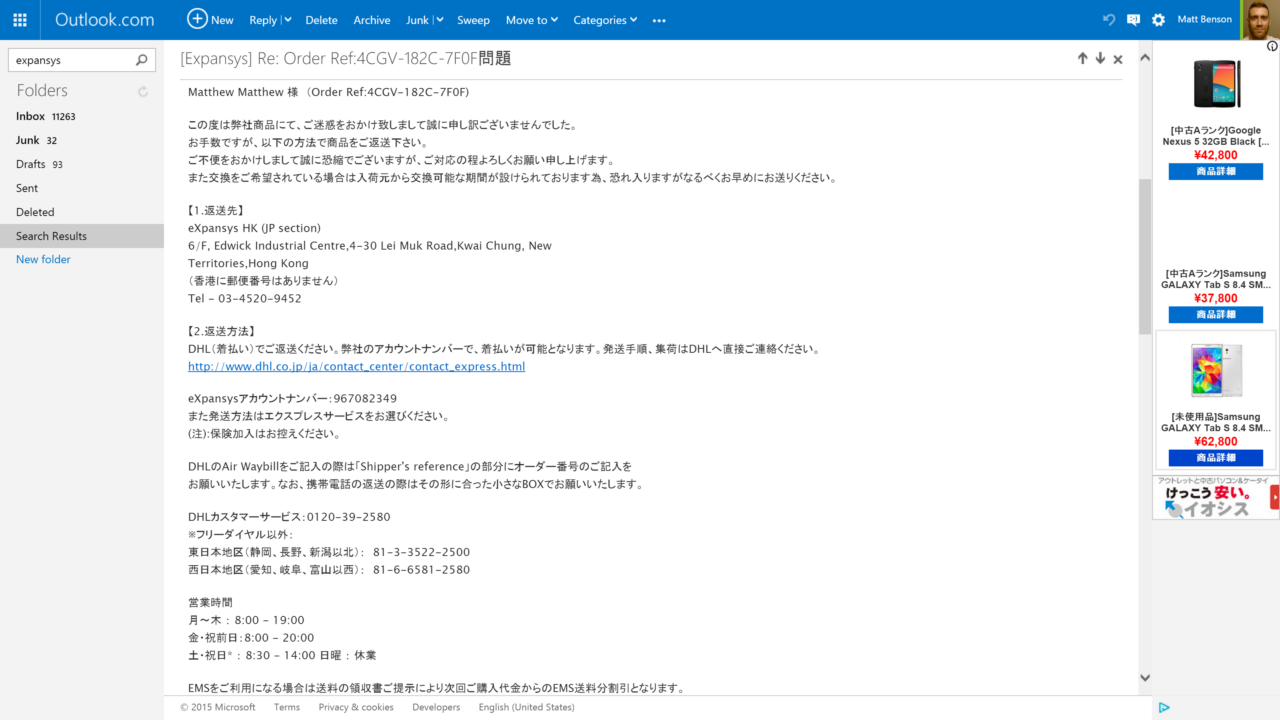Click the New folder link
This screenshot has width=1280, height=720.
coord(43,259)
